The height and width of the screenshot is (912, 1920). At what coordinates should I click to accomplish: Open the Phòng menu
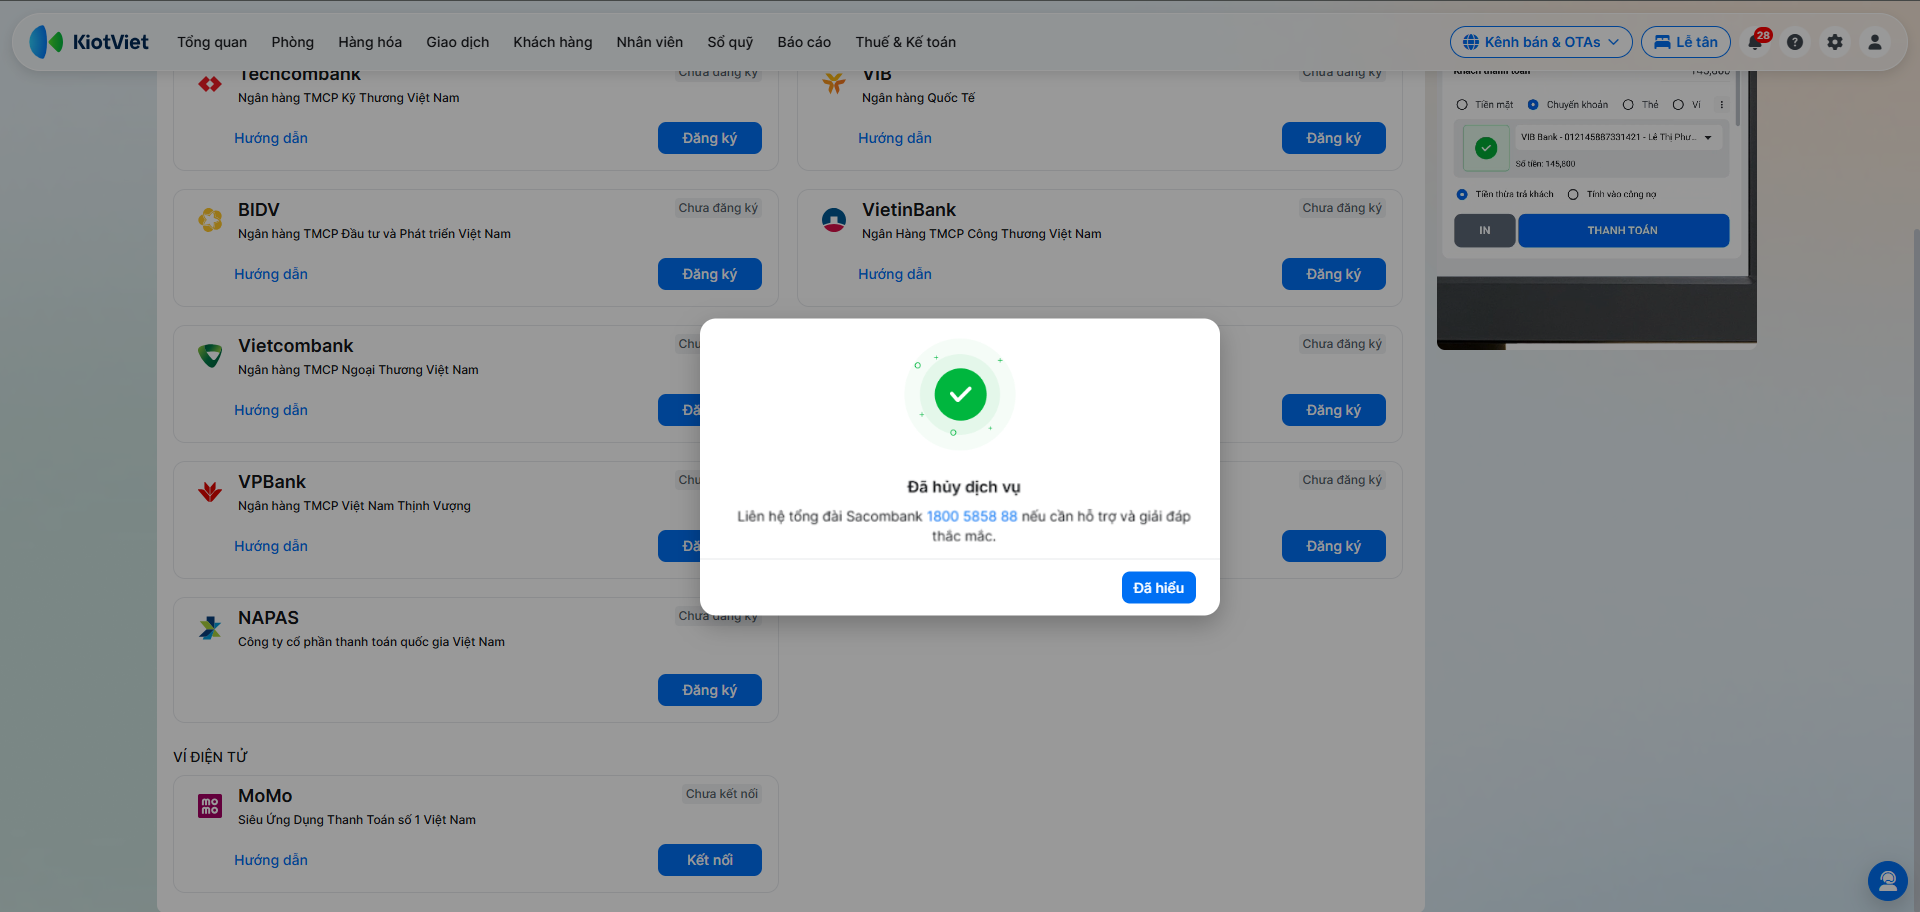point(292,42)
